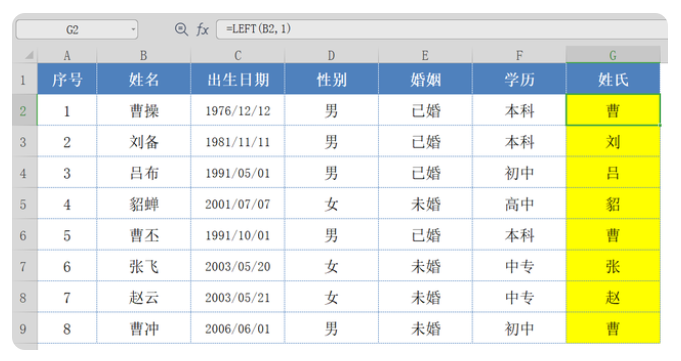Select column F header
This screenshot has height=361, width=681.
519,55
